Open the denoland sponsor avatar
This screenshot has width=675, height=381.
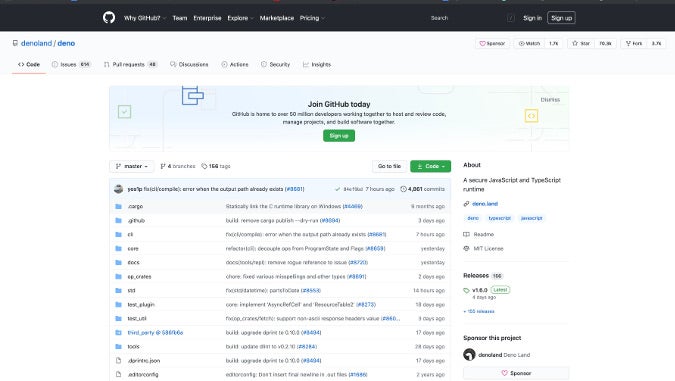coord(469,355)
